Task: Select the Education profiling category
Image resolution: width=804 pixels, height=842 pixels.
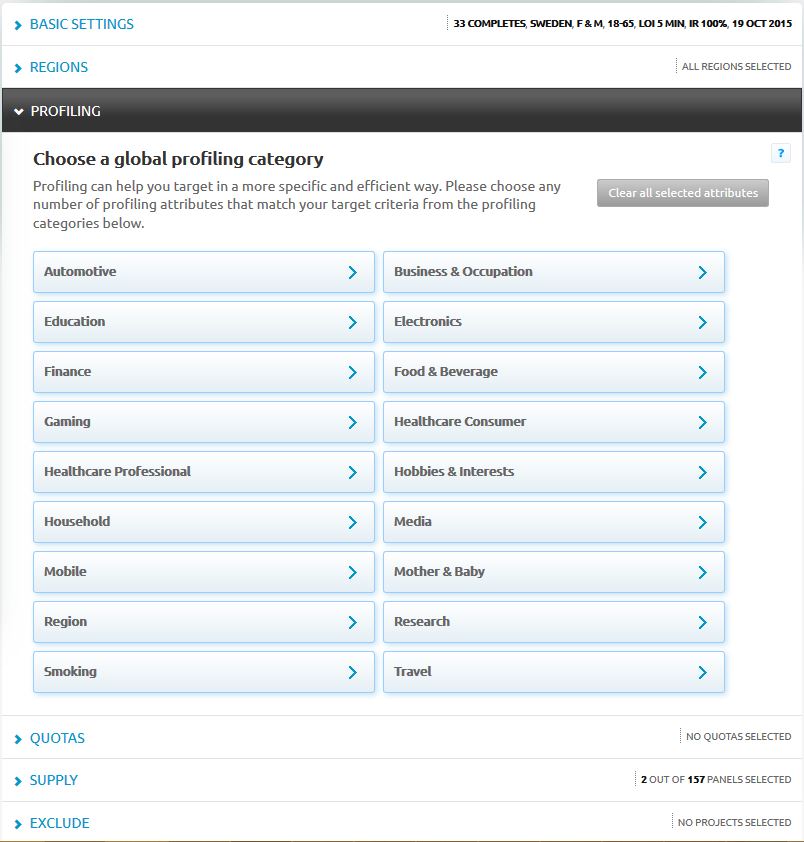Action: coord(203,322)
